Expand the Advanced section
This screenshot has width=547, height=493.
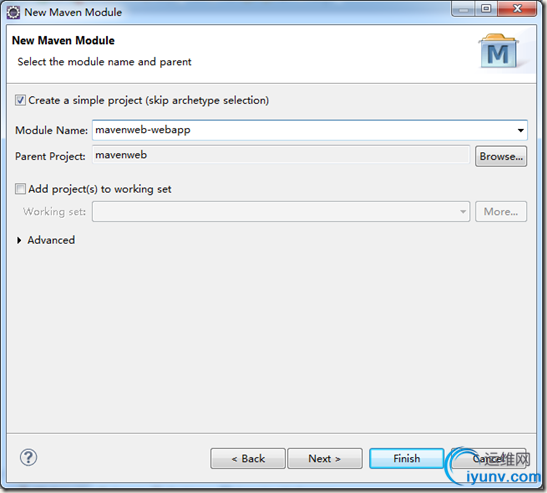pyautogui.click(x=19, y=240)
